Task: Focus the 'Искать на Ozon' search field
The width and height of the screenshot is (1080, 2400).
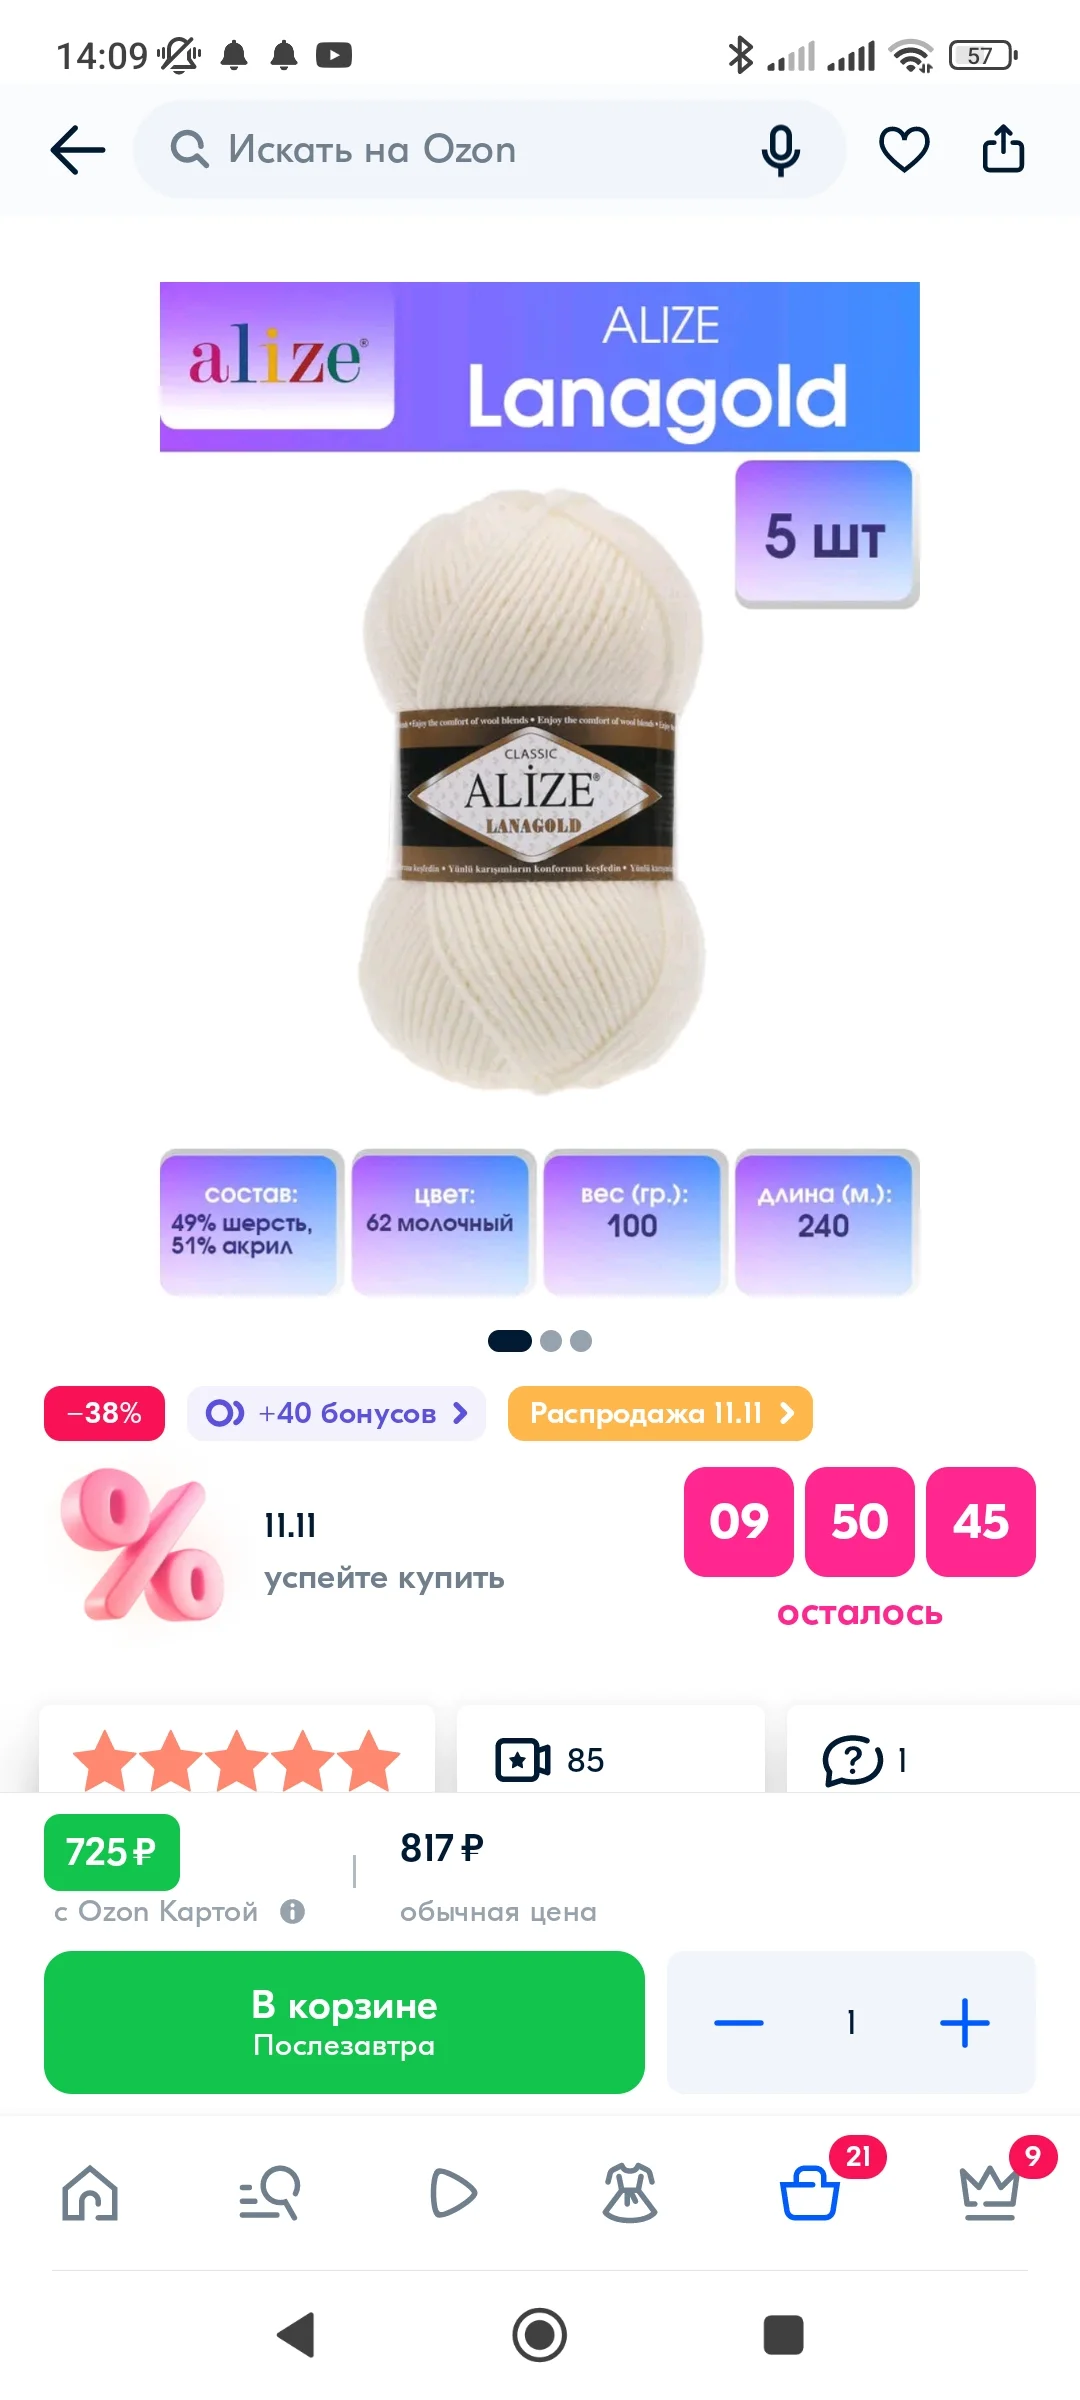Action: coord(490,150)
